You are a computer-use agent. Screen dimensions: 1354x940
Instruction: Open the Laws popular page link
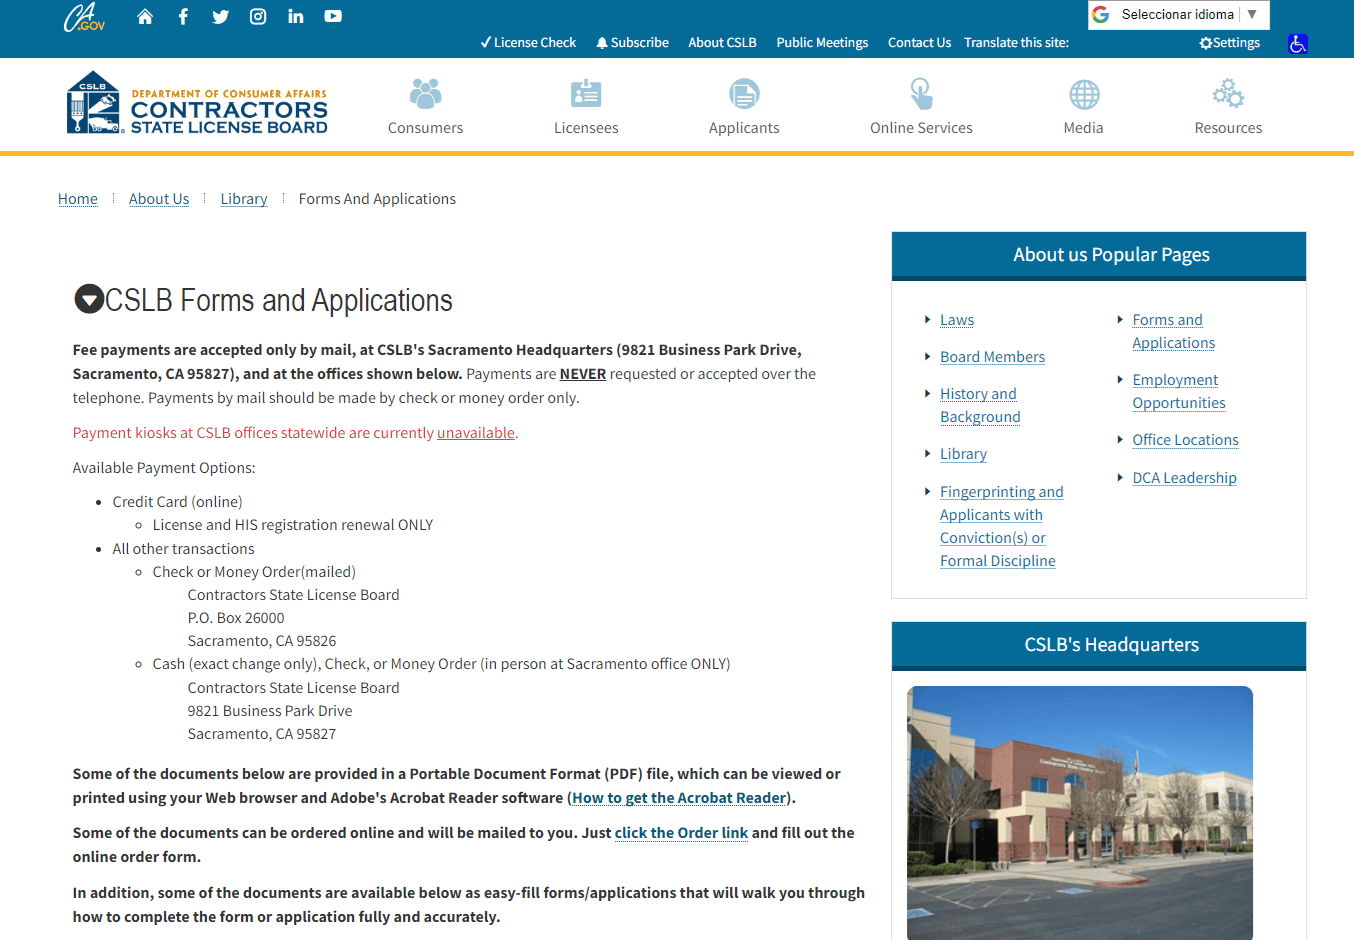coord(957,320)
